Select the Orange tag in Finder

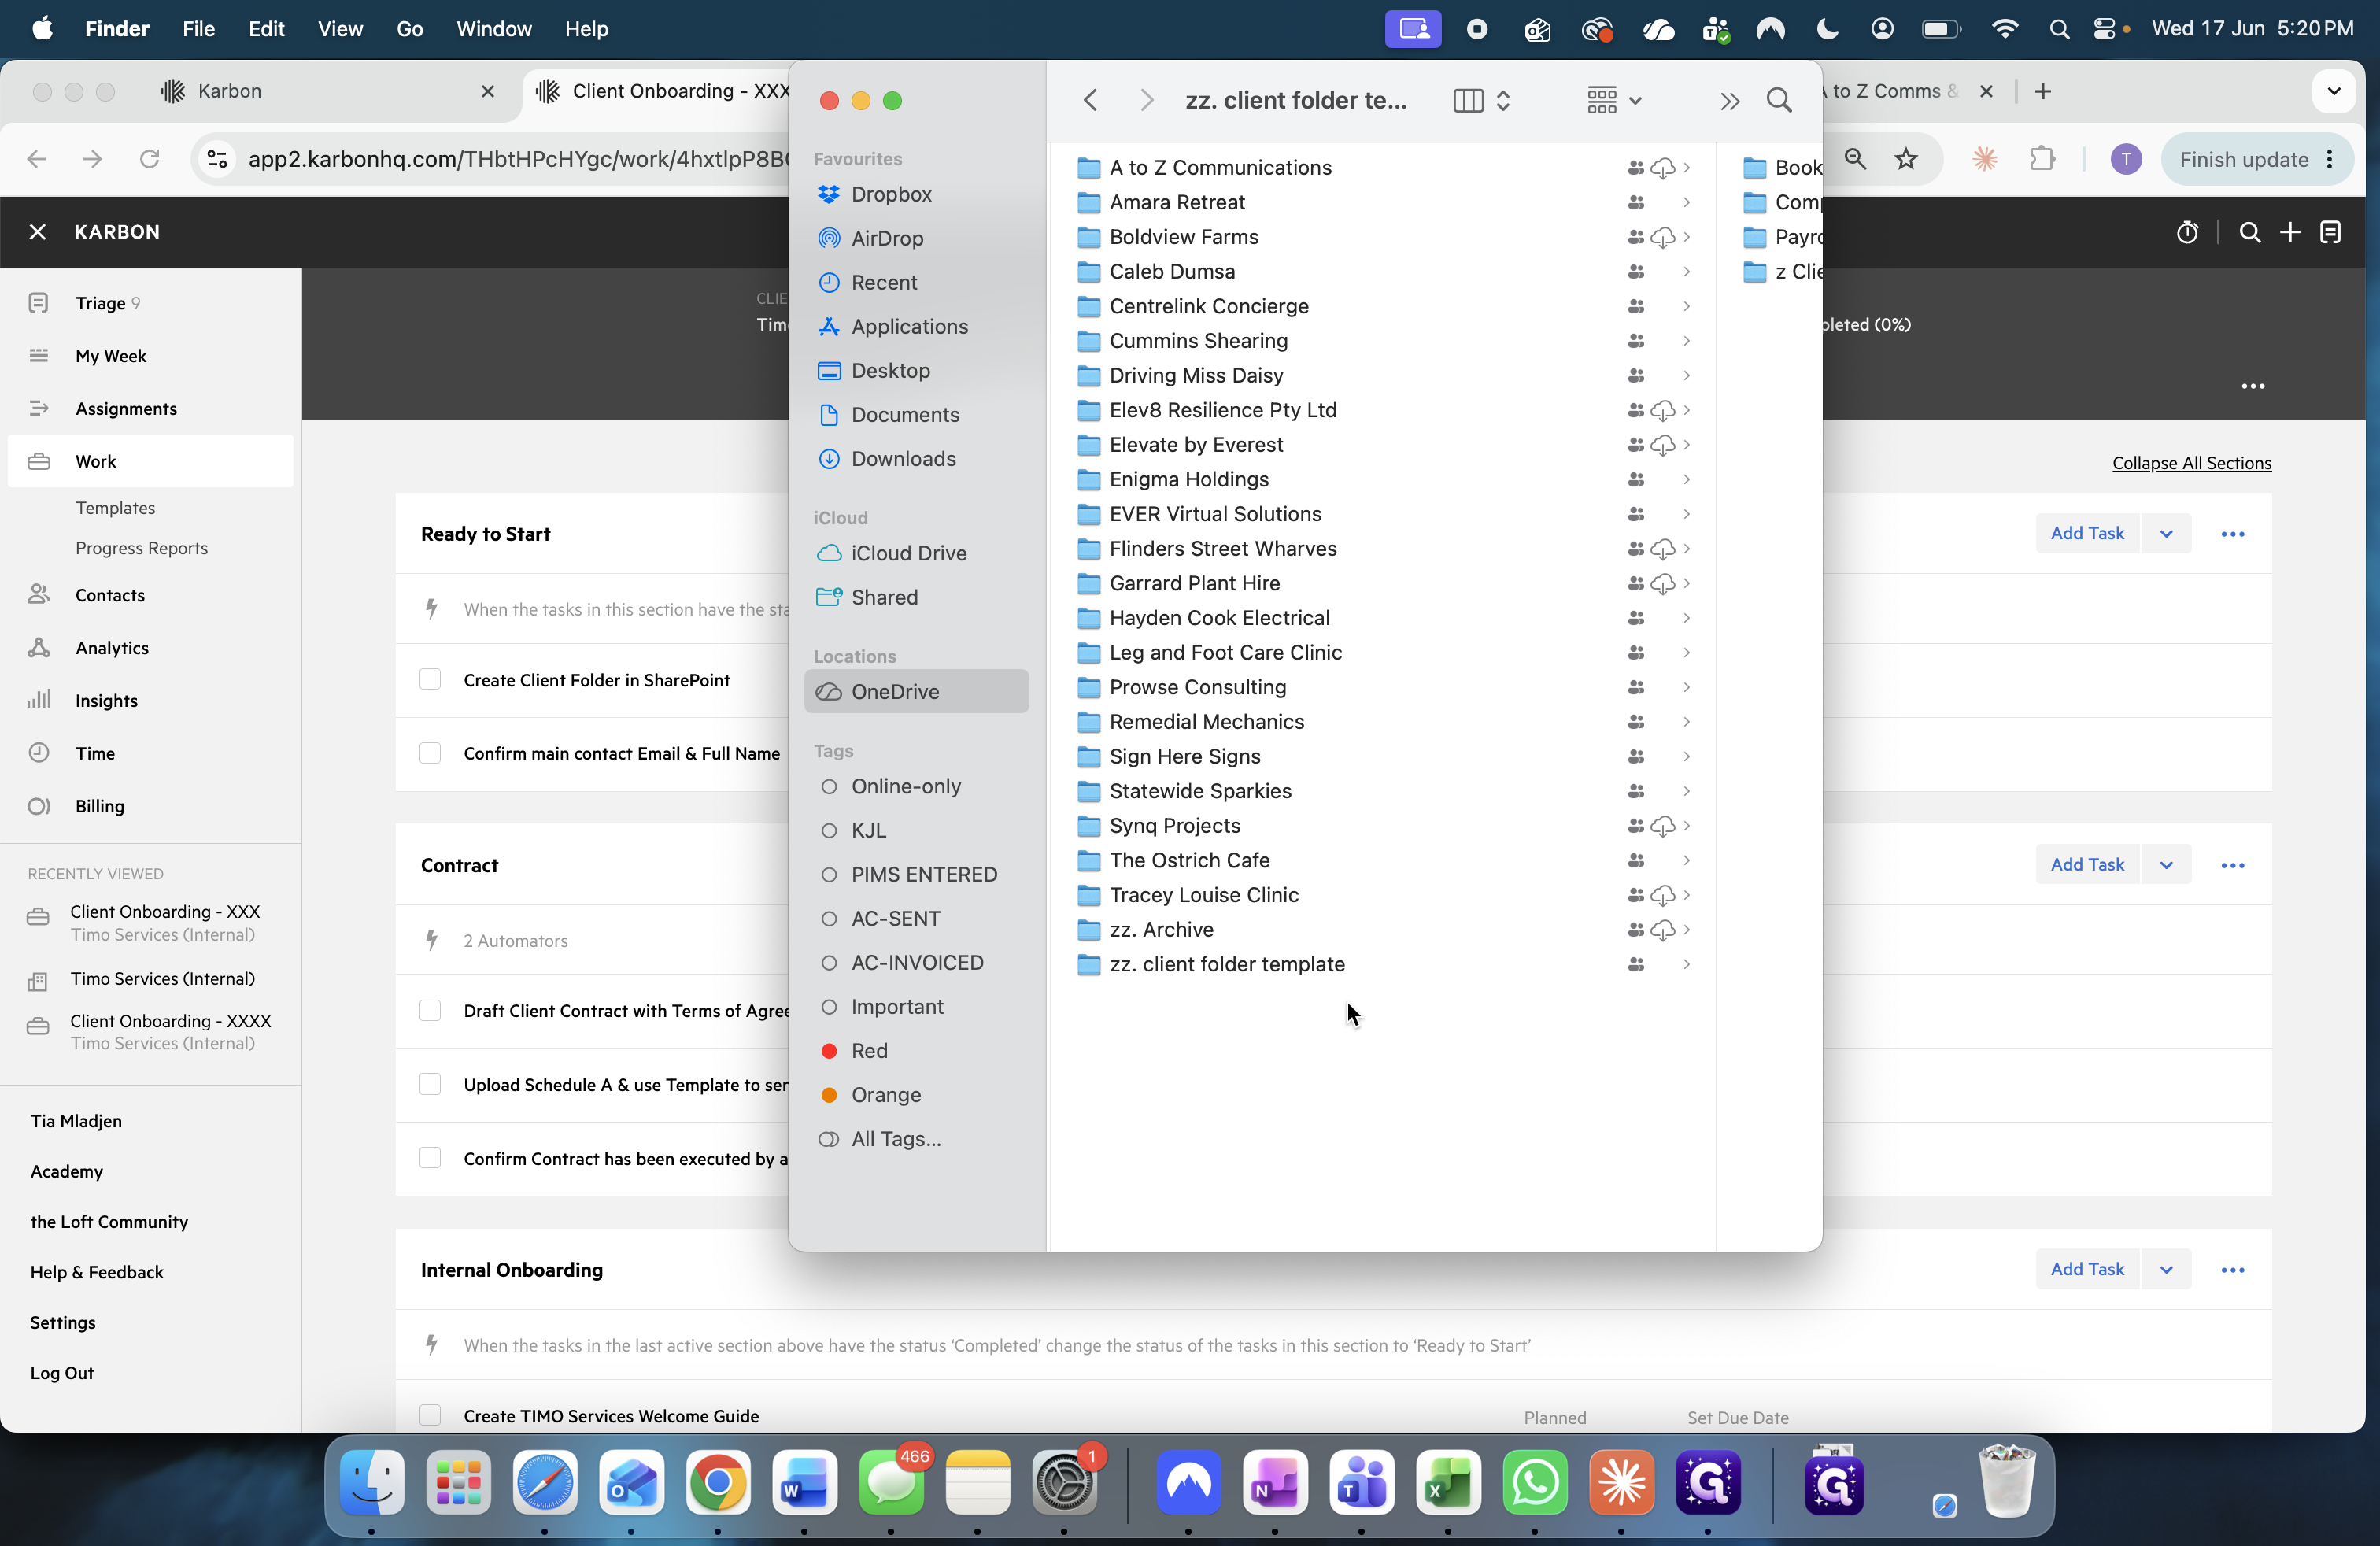click(x=870, y=1094)
